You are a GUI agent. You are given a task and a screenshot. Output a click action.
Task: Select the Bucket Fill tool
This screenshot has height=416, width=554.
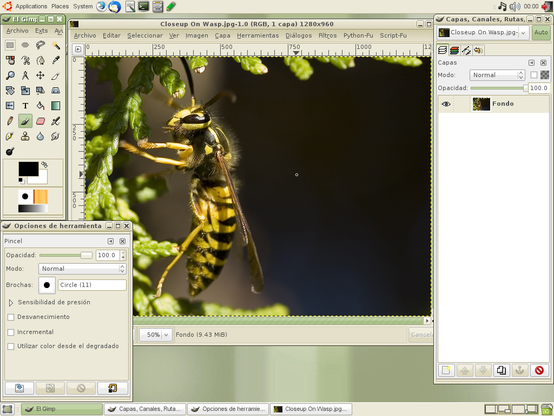[40, 106]
